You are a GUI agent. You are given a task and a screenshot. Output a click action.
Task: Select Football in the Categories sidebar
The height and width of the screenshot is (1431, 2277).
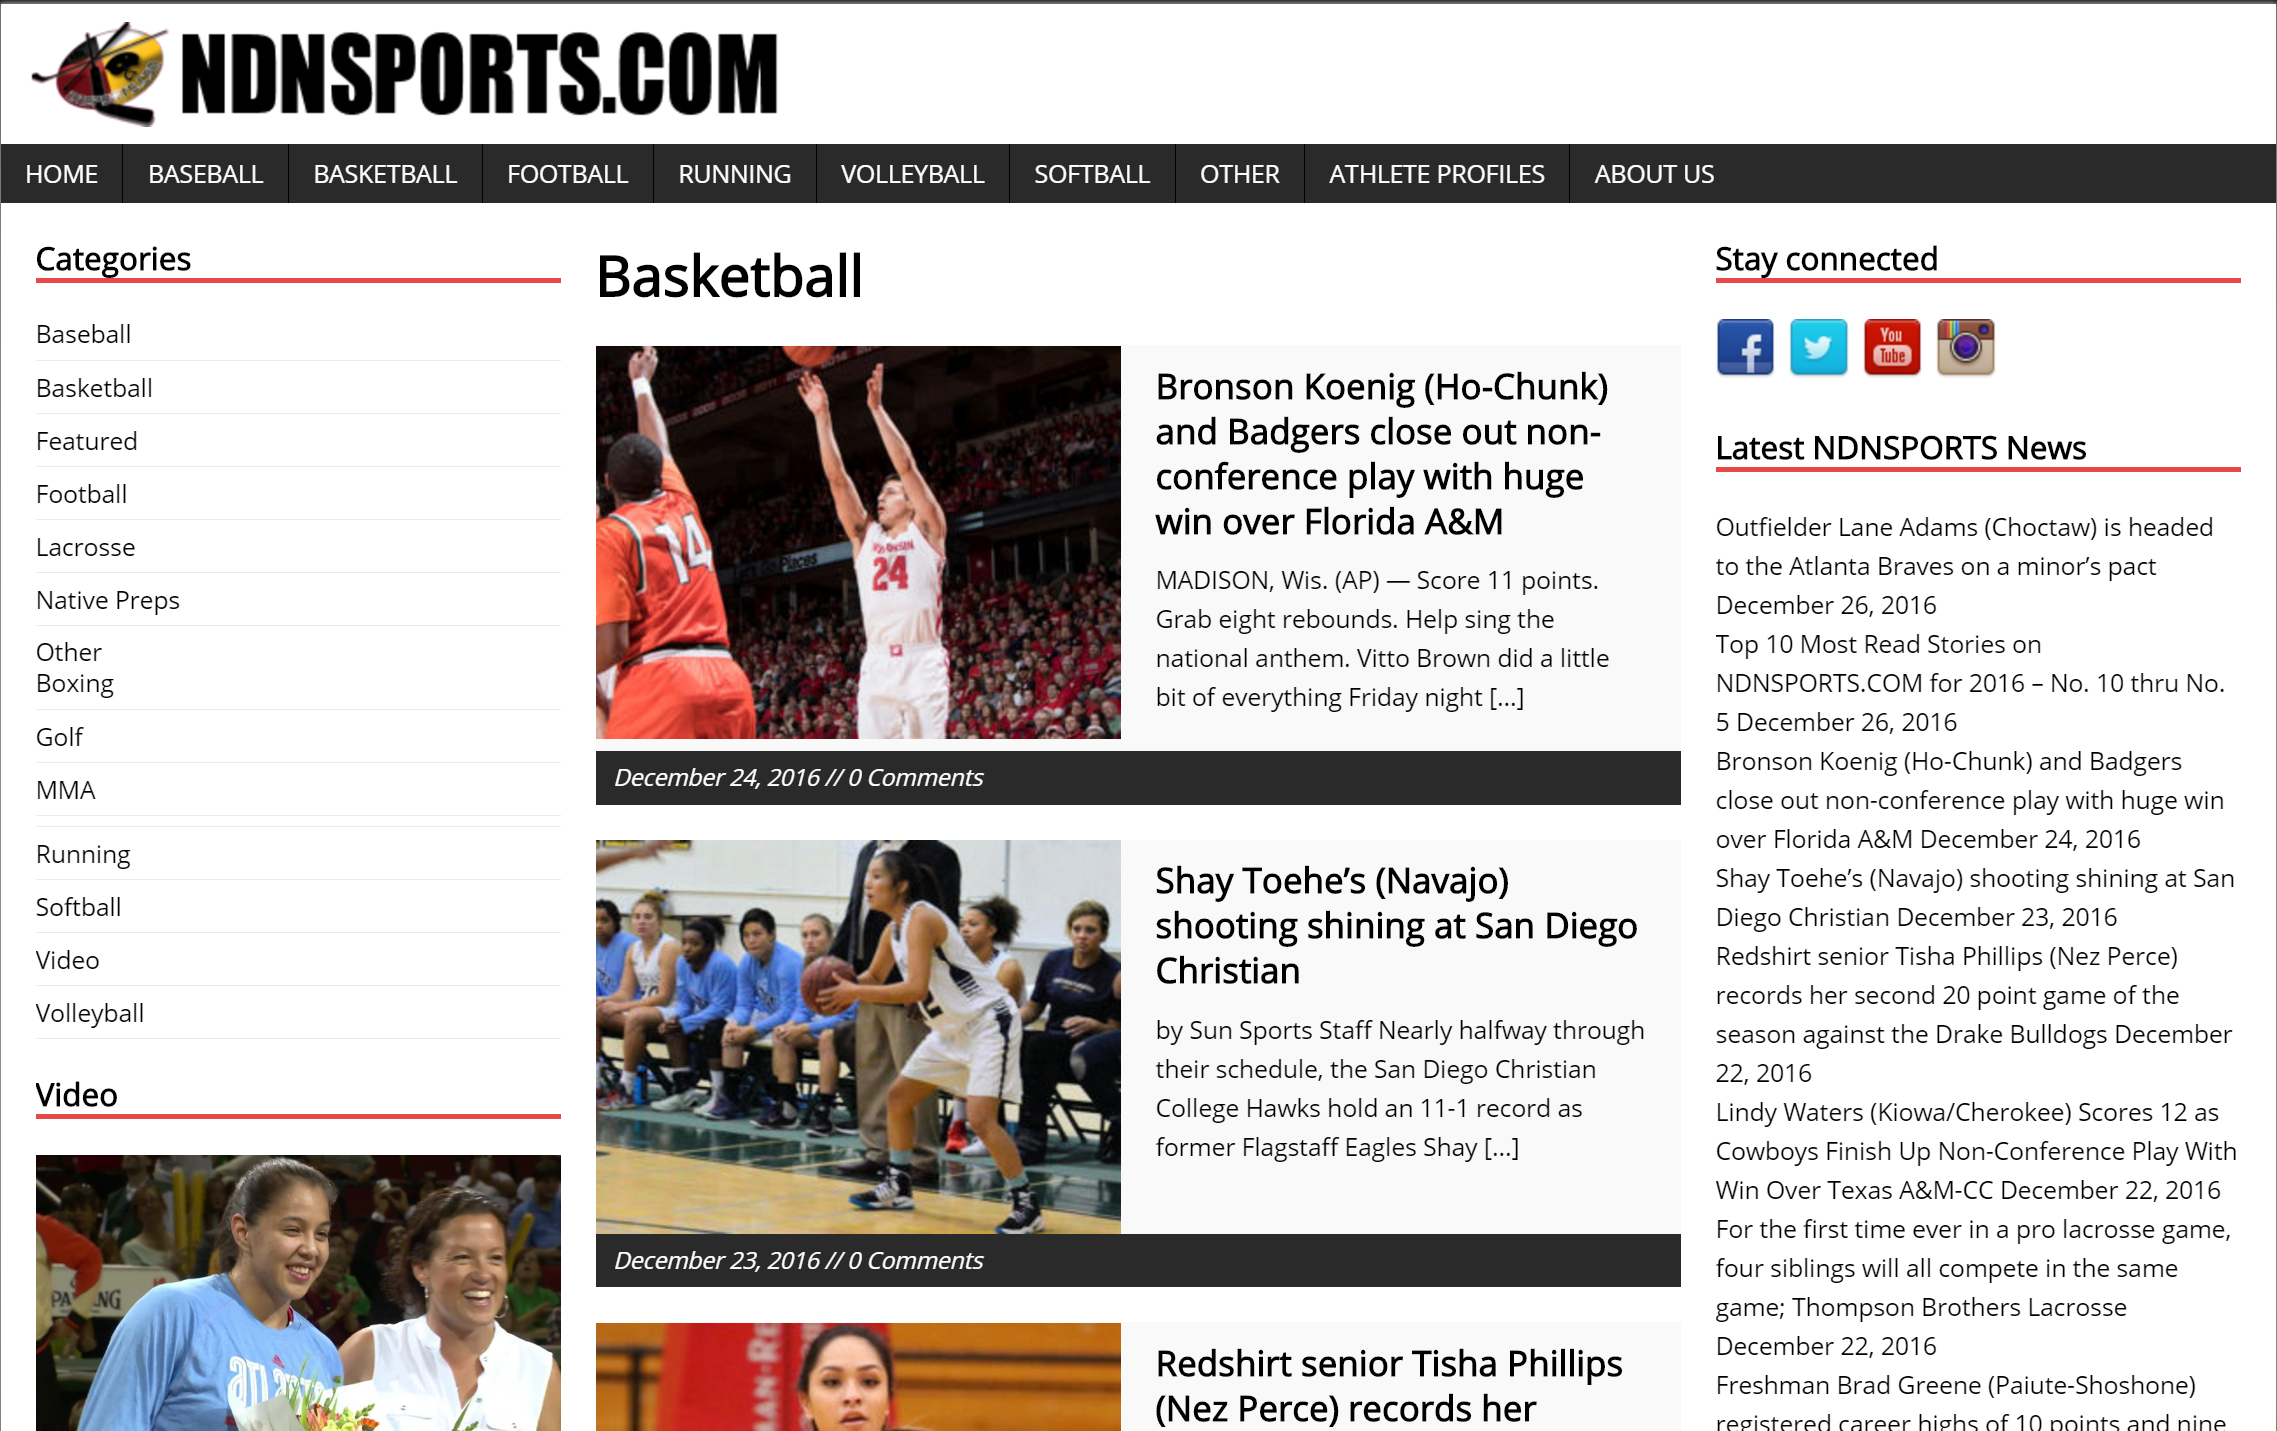pos(82,494)
